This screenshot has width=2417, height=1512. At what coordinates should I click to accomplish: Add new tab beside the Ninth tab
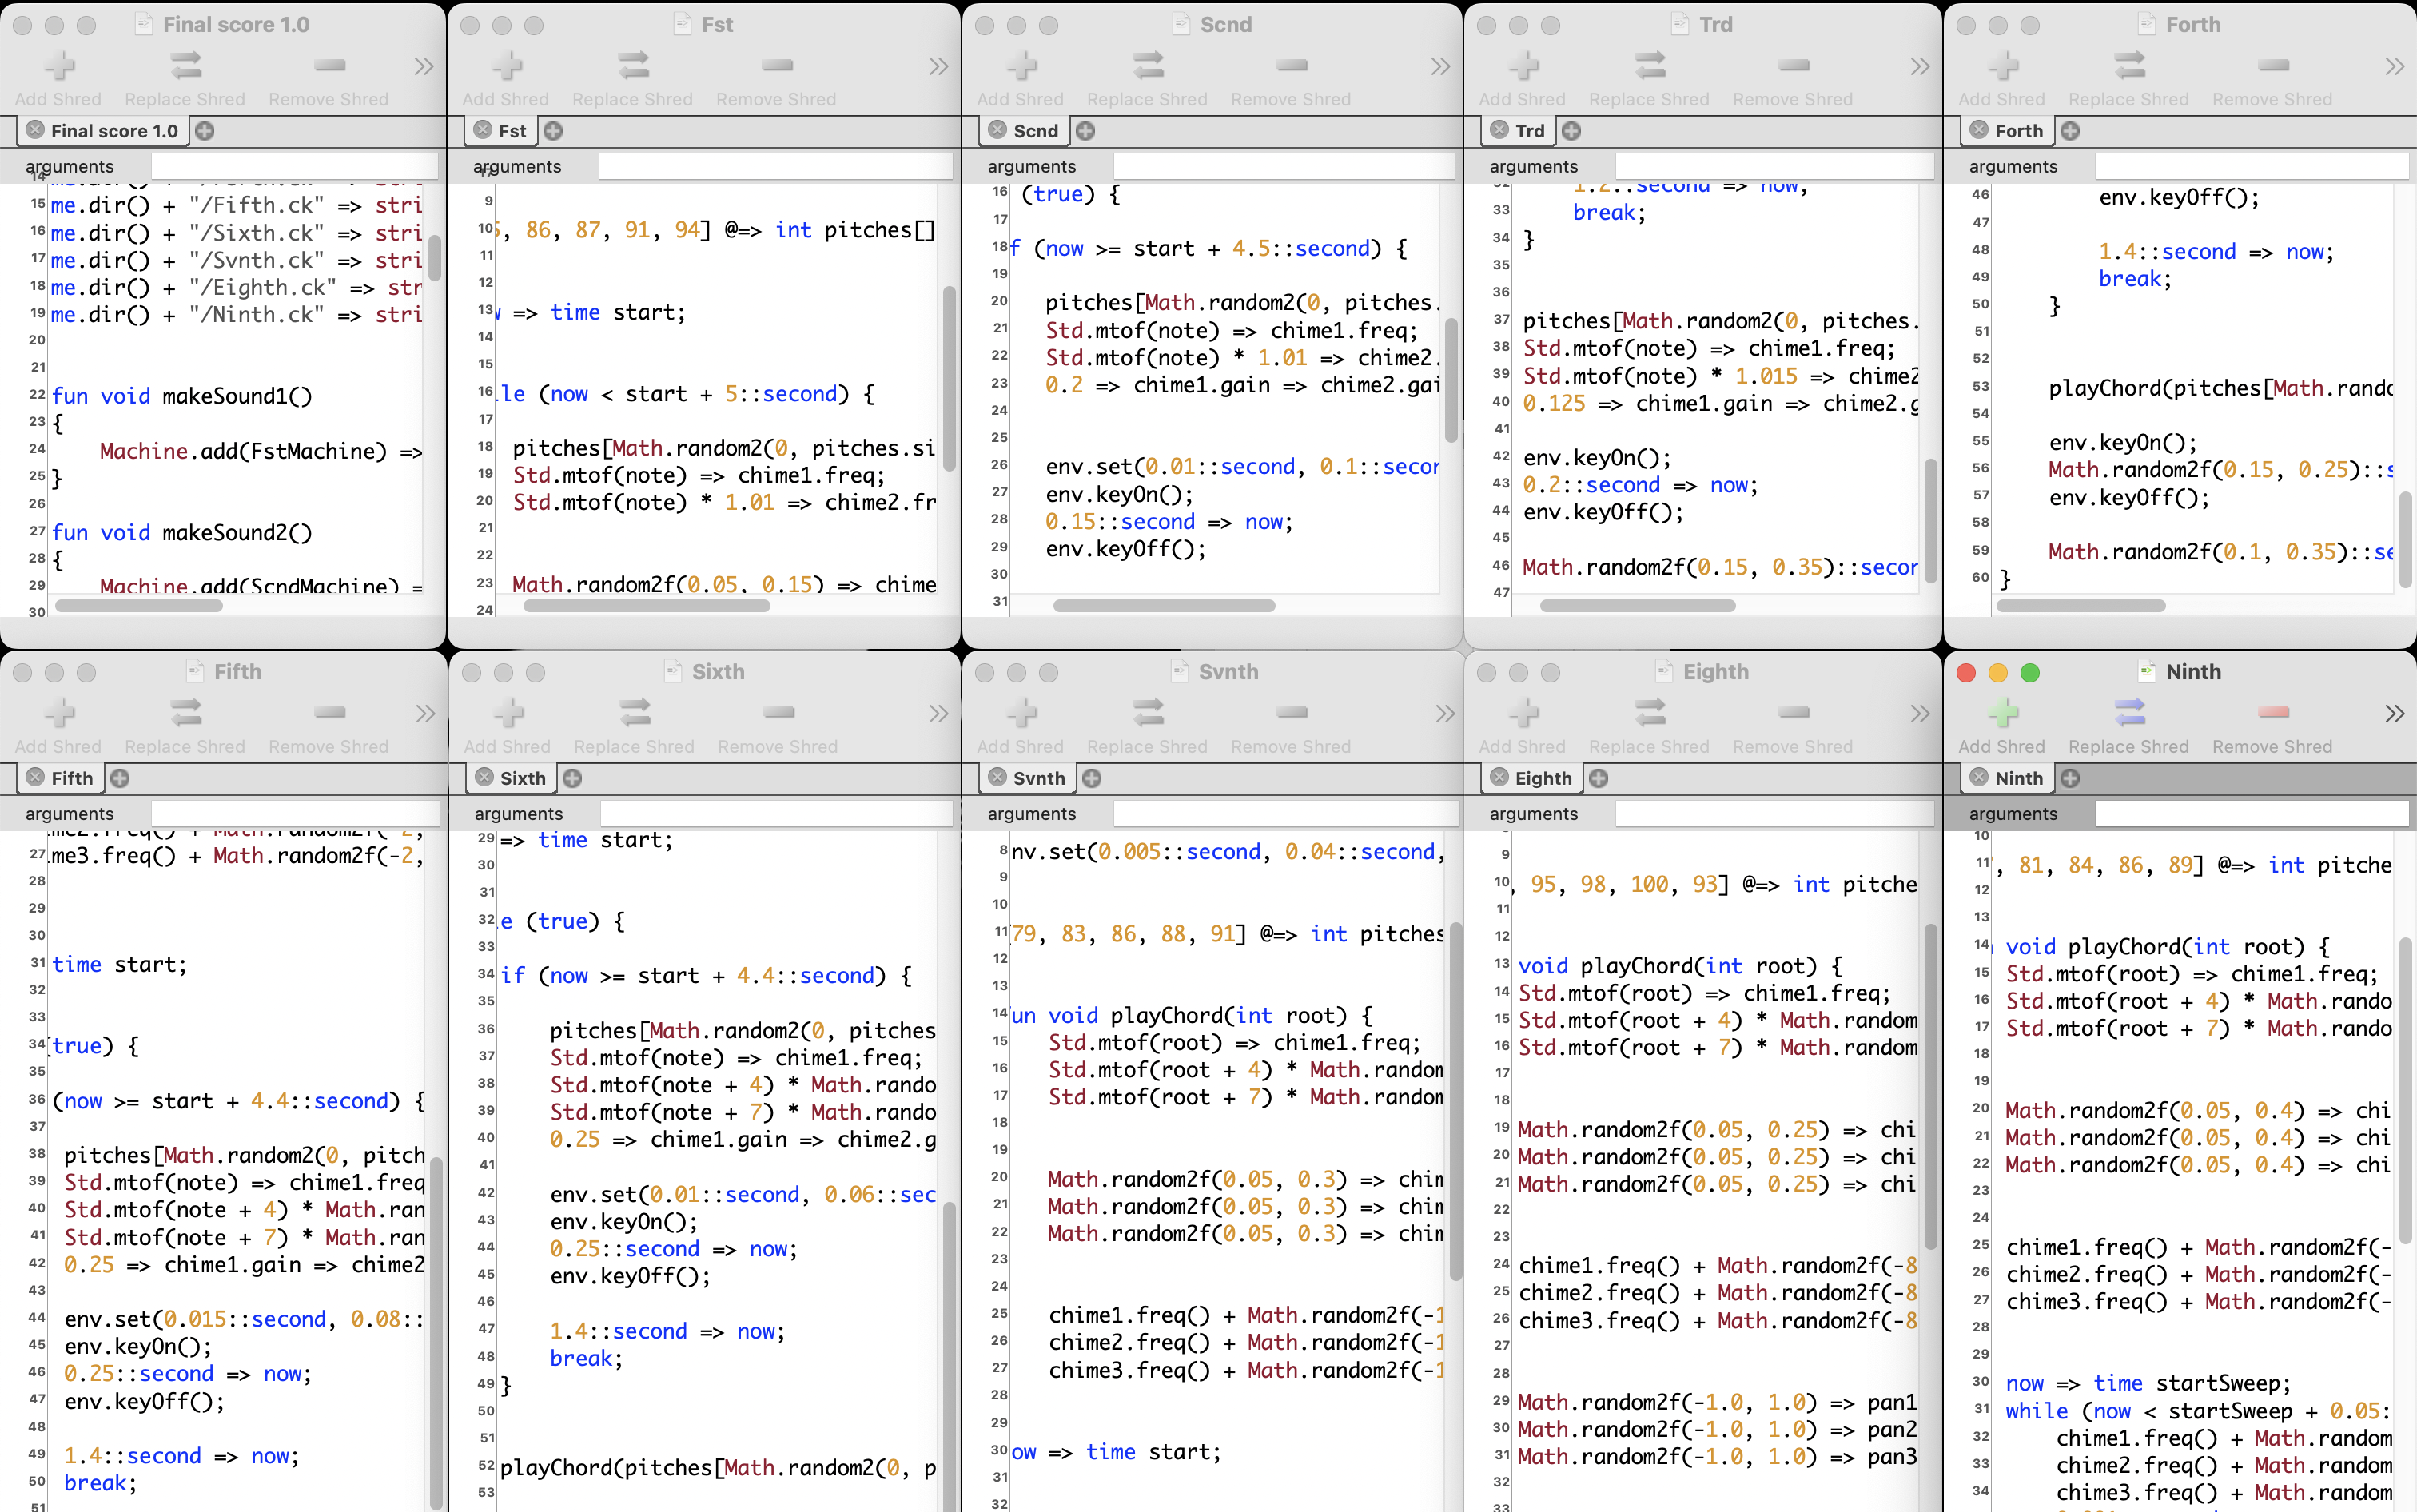[x=2070, y=778]
